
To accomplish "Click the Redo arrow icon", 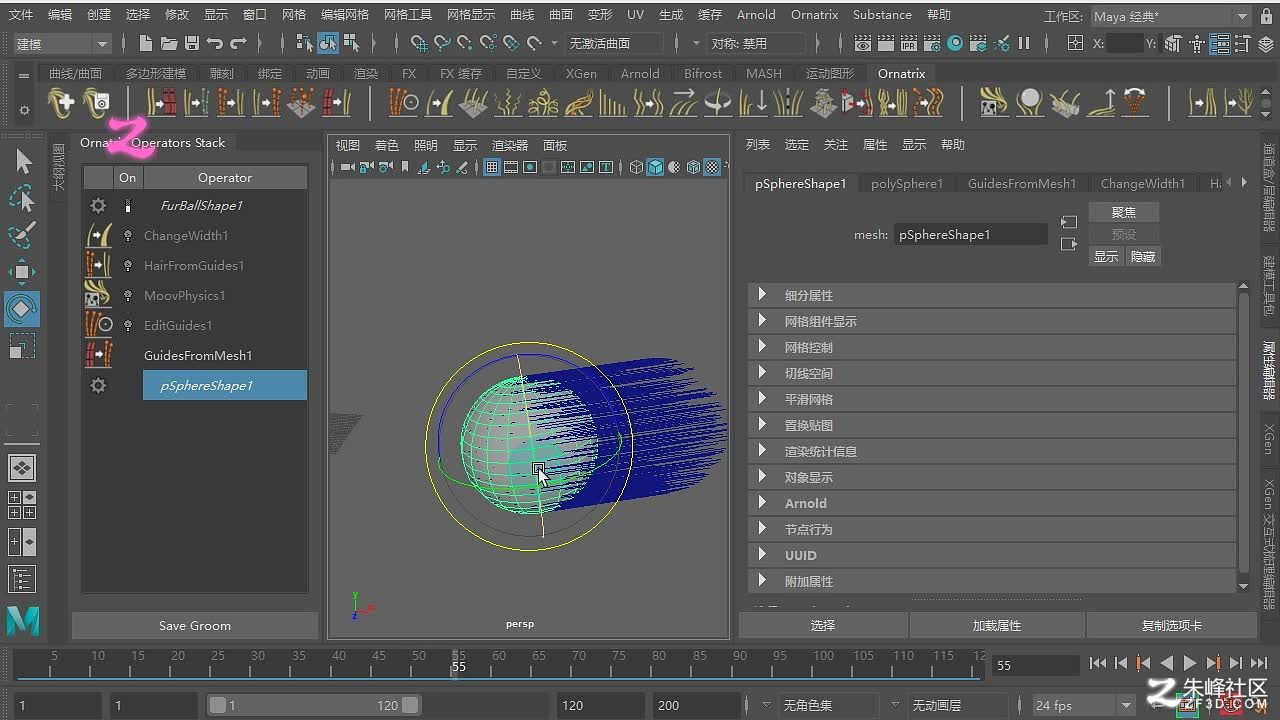I will point(238,43).
